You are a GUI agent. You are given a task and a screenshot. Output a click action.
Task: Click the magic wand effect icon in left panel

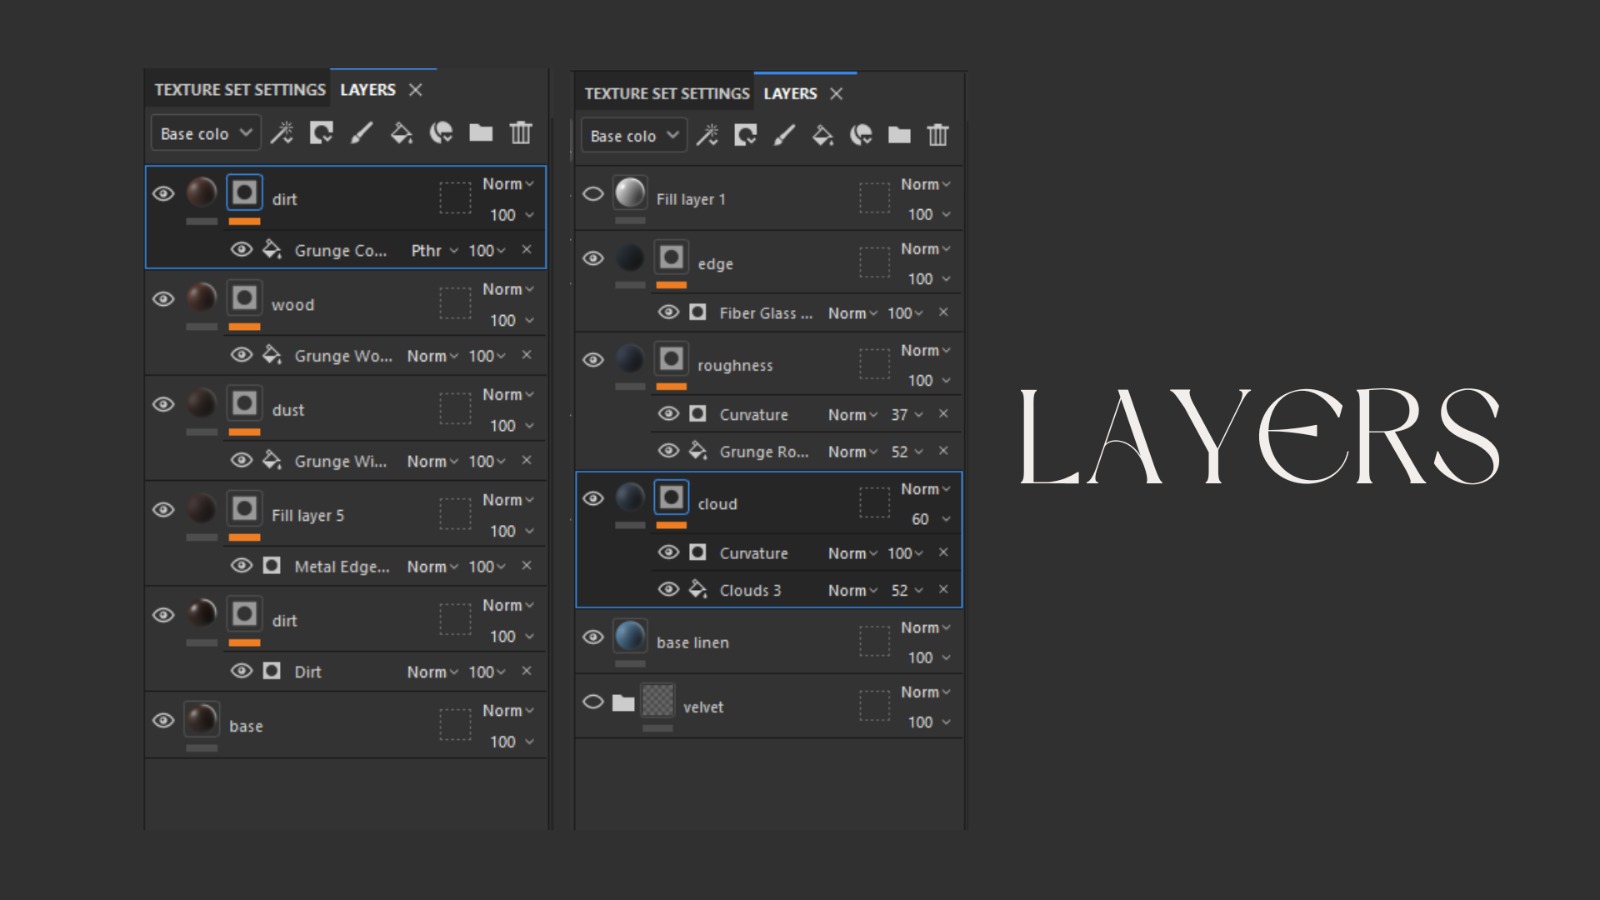pos(282,133)
